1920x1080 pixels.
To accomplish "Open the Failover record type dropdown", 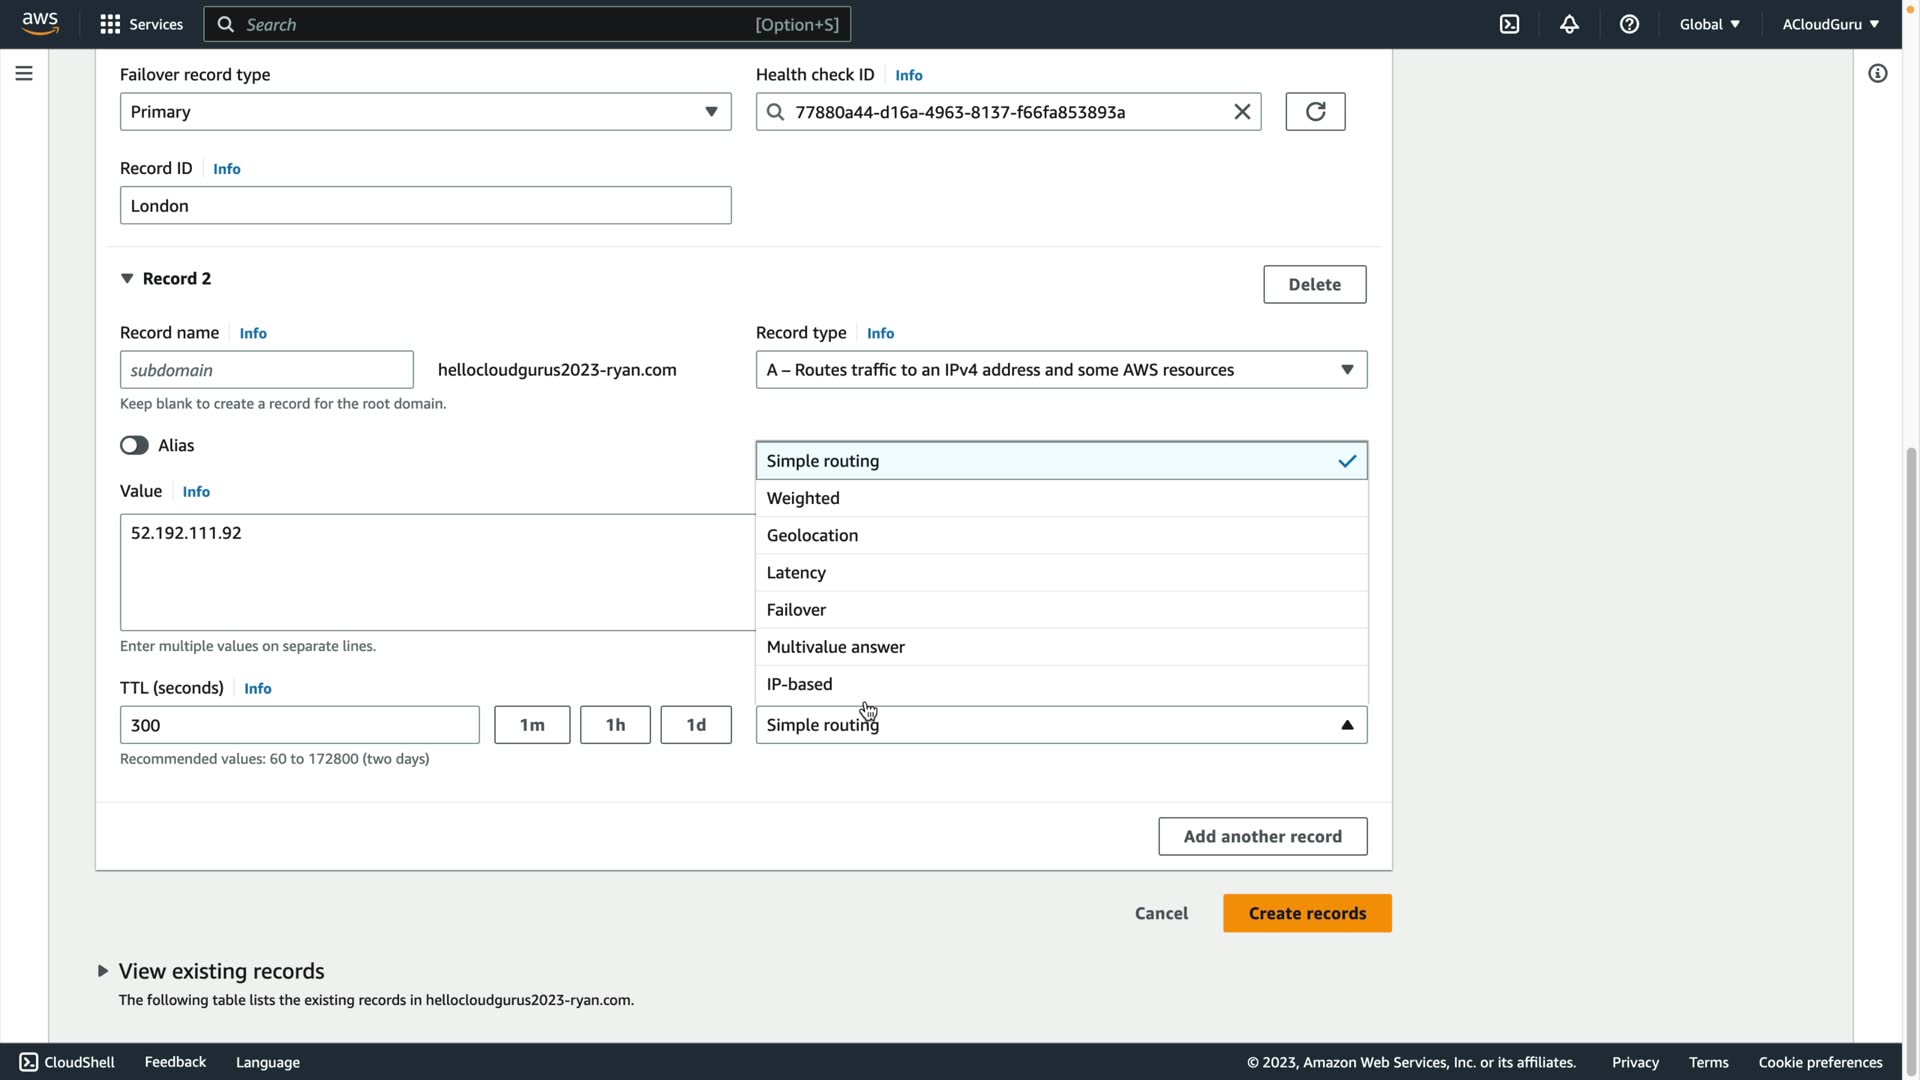I will [425, 112].
